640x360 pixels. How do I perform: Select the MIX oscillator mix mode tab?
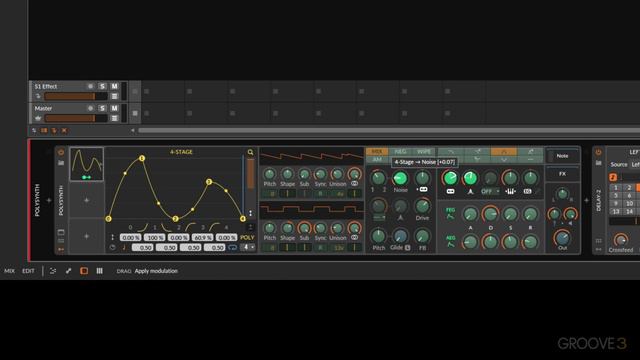tap(377, 151)
